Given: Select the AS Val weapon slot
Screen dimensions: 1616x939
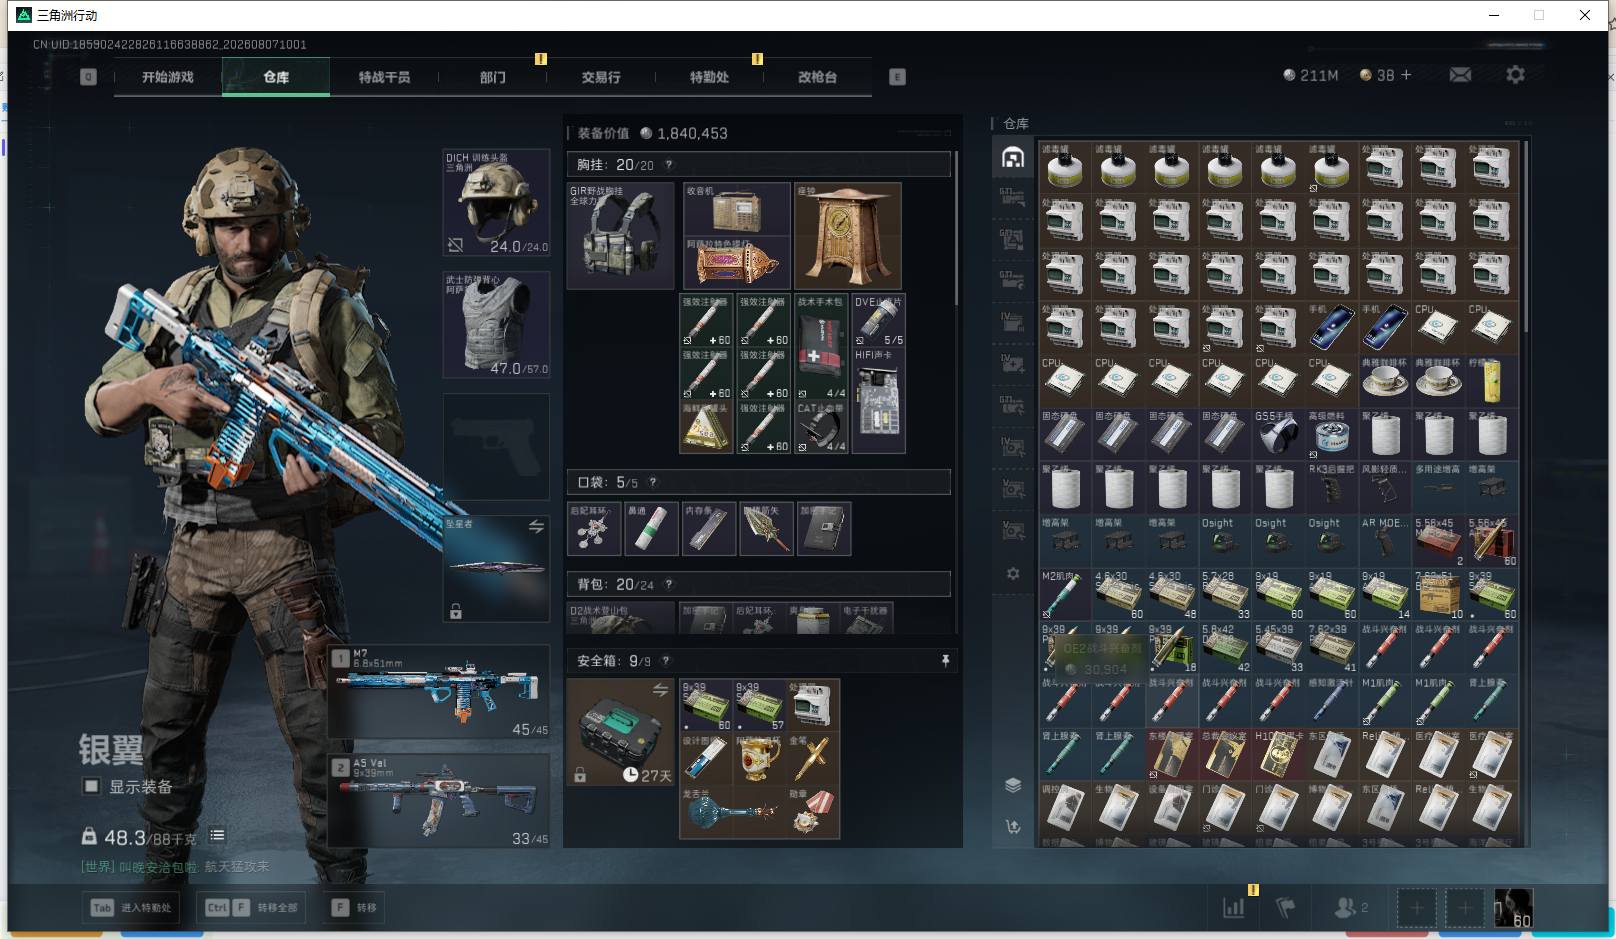Looking at the screenshot, I should point(440,800).
